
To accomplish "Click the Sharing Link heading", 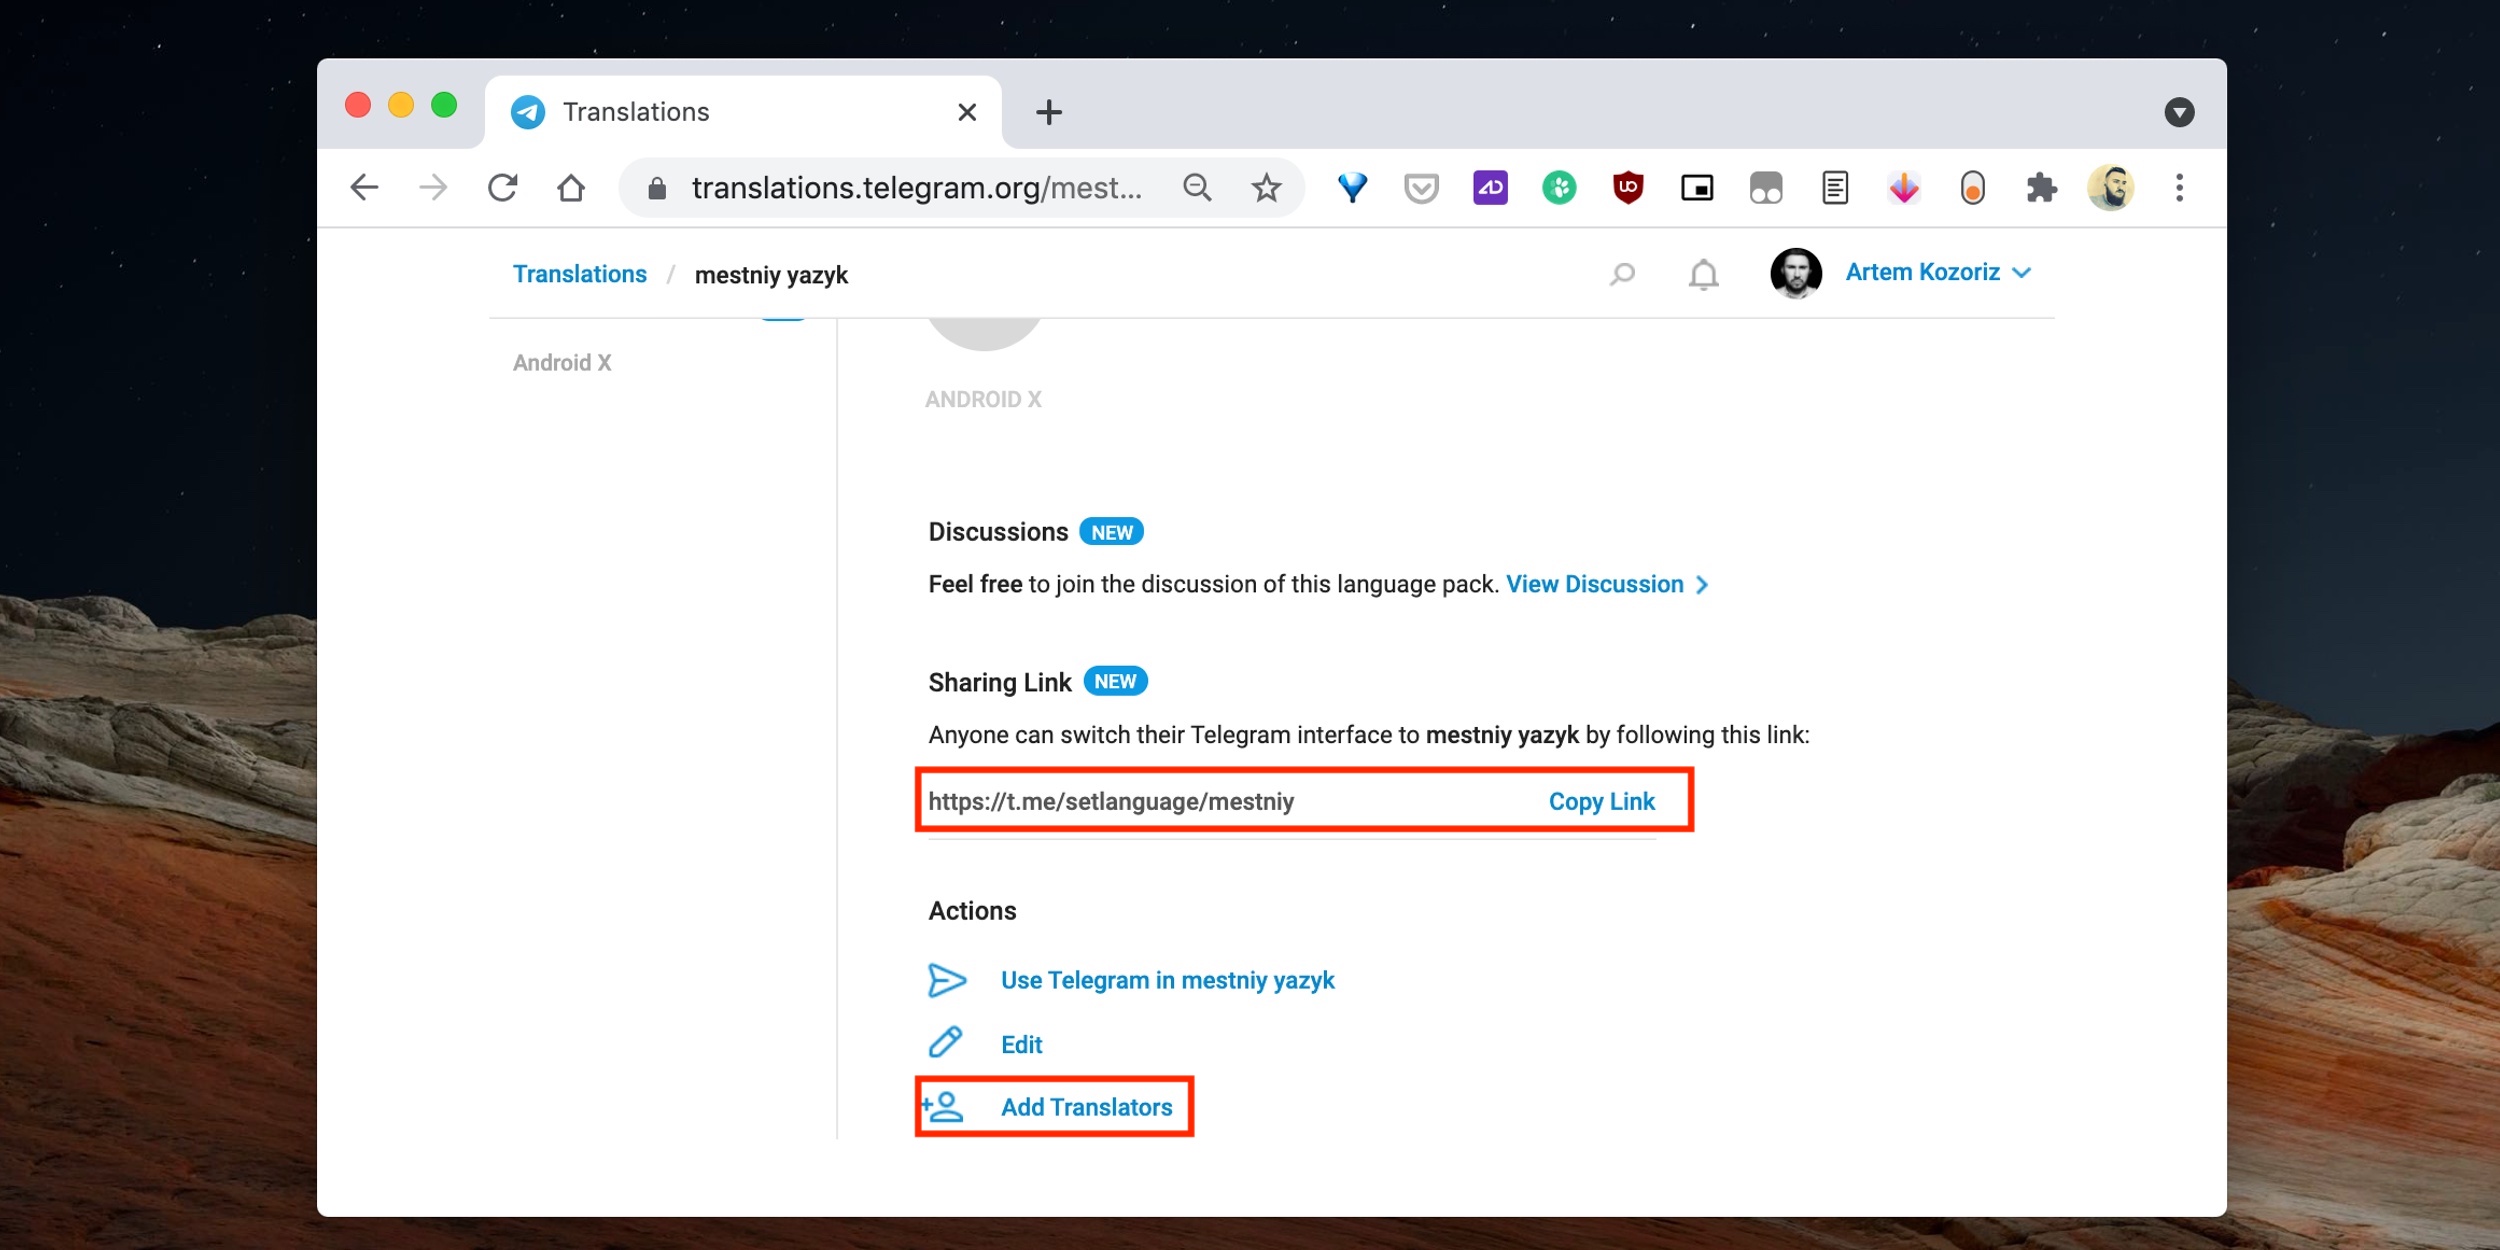I will point(999,682).
